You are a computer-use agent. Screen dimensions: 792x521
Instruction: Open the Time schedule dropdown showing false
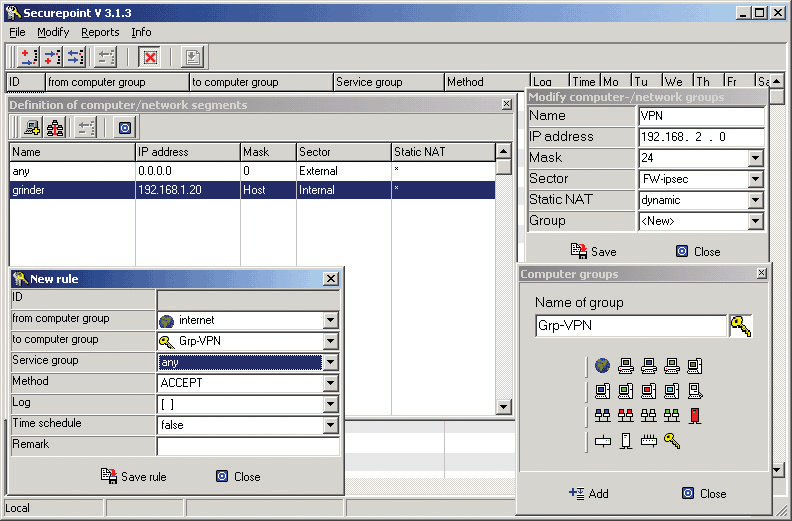point(330,425)
